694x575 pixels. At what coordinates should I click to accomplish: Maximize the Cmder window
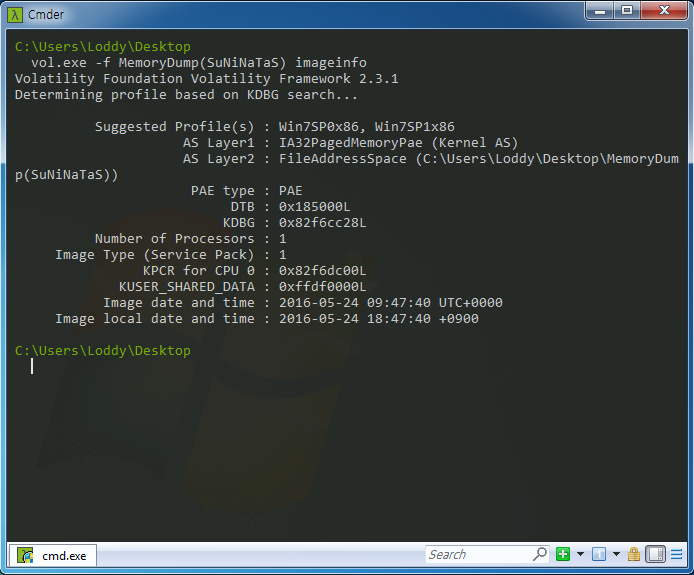[627, 11]
